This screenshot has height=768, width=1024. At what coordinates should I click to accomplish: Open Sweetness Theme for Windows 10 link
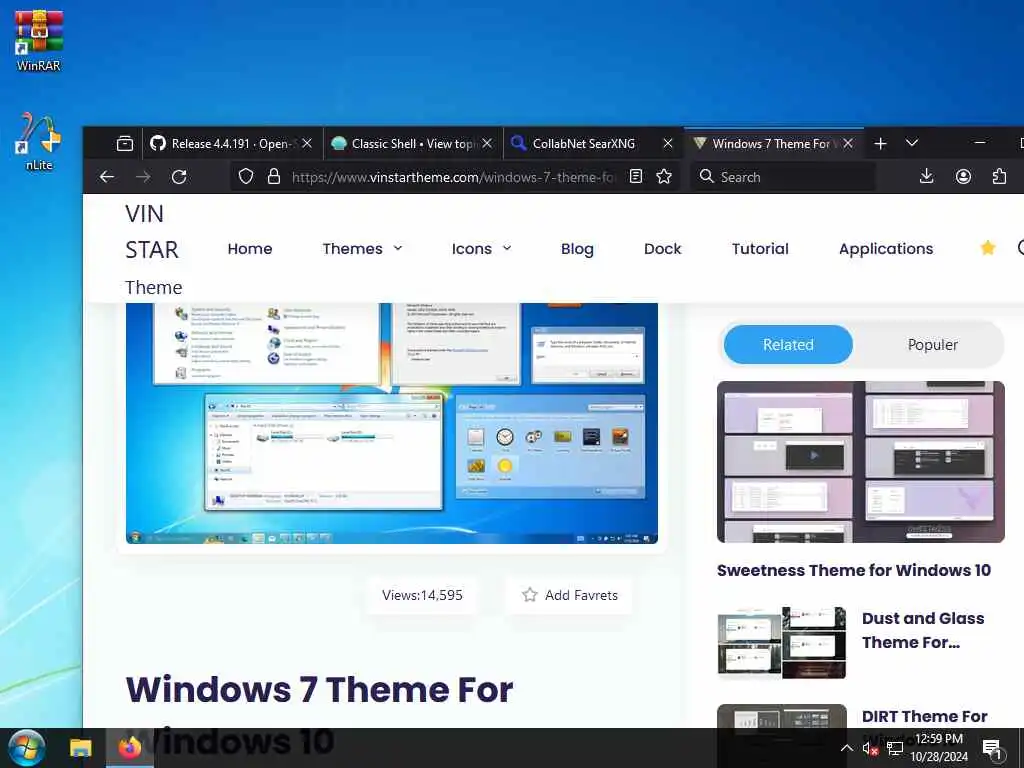click(x=854, y=570)
